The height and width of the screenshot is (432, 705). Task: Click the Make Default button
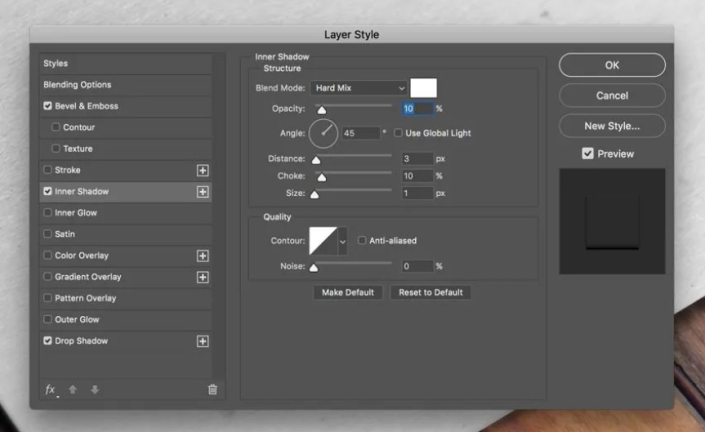point(348,293)
